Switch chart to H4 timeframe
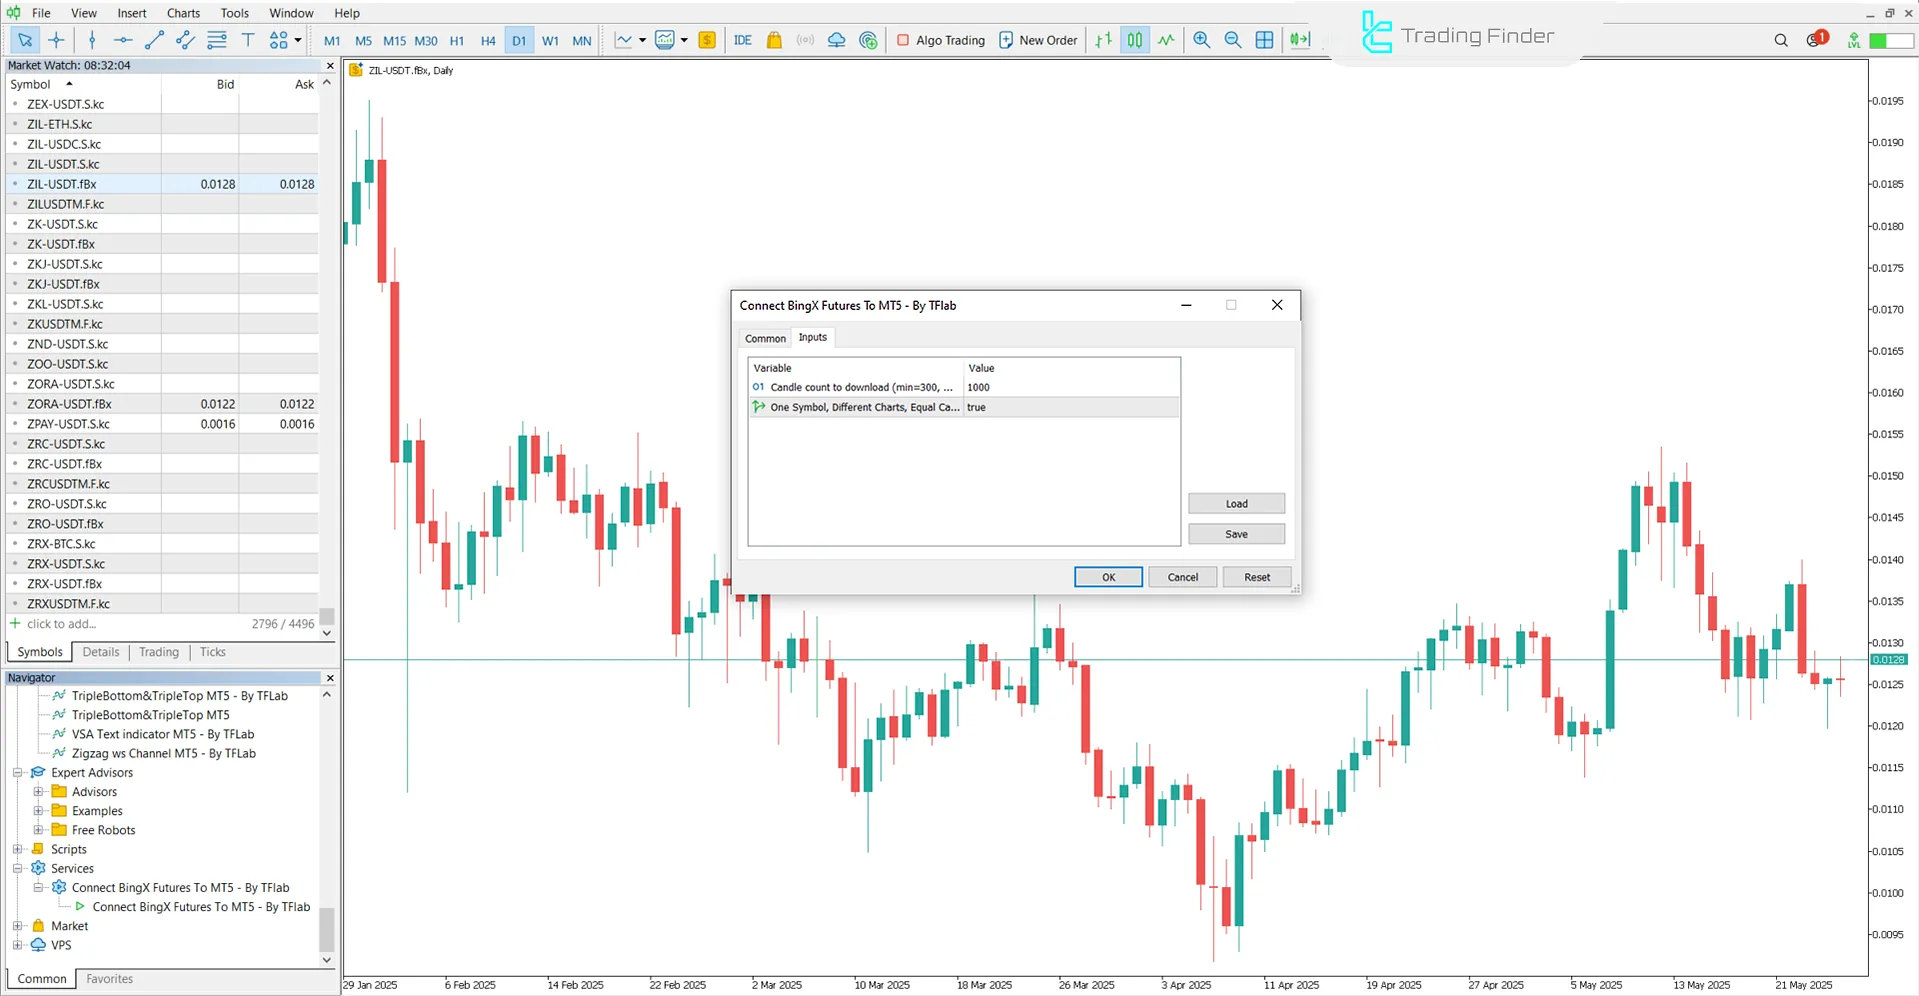1919x996 pixels. coord(488,41)
